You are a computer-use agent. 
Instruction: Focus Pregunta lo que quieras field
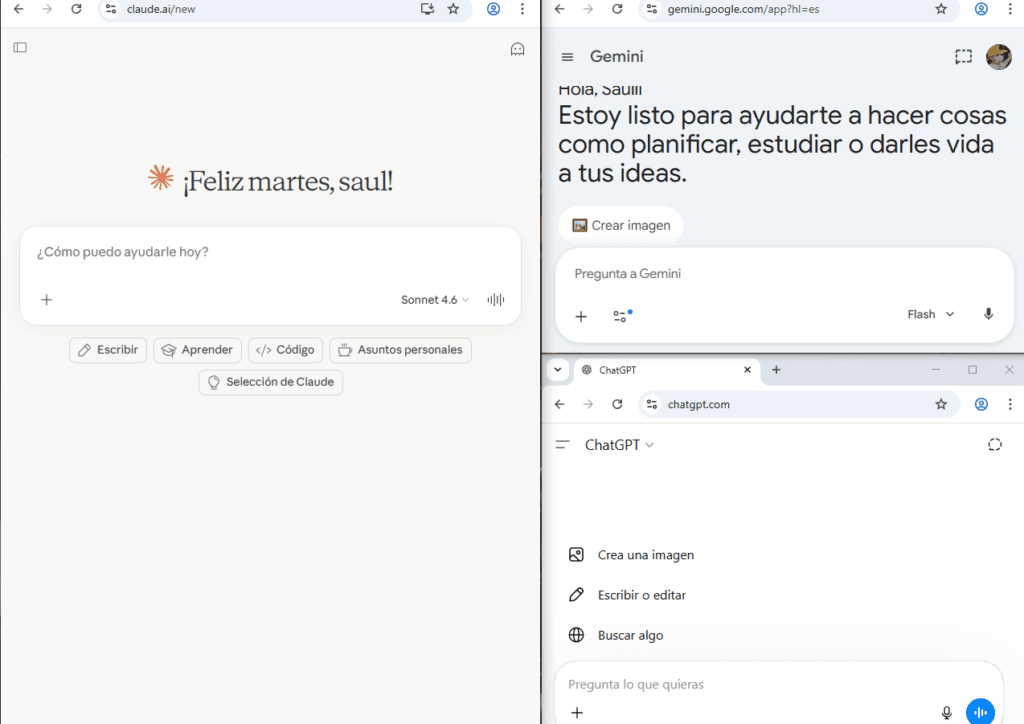click(777, 684)
